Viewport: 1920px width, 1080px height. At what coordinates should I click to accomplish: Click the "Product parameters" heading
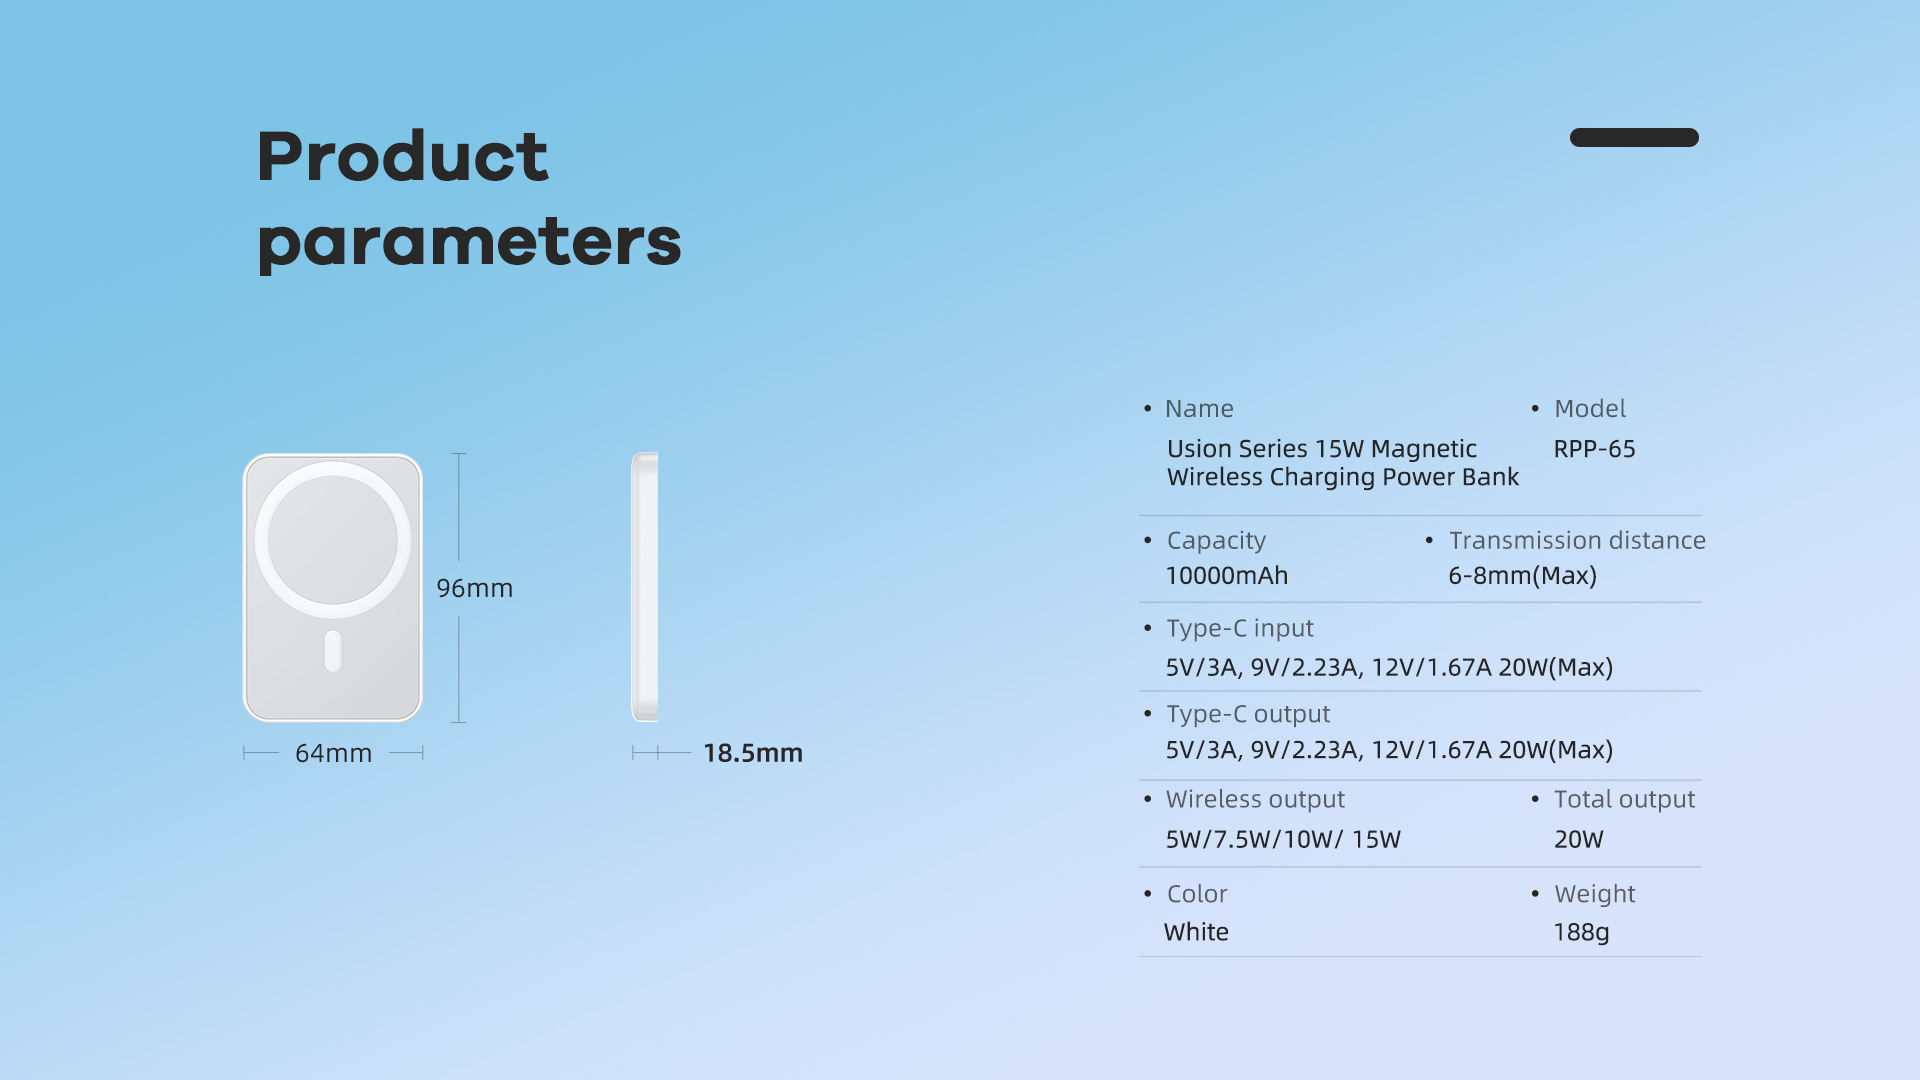click(468, 199)
